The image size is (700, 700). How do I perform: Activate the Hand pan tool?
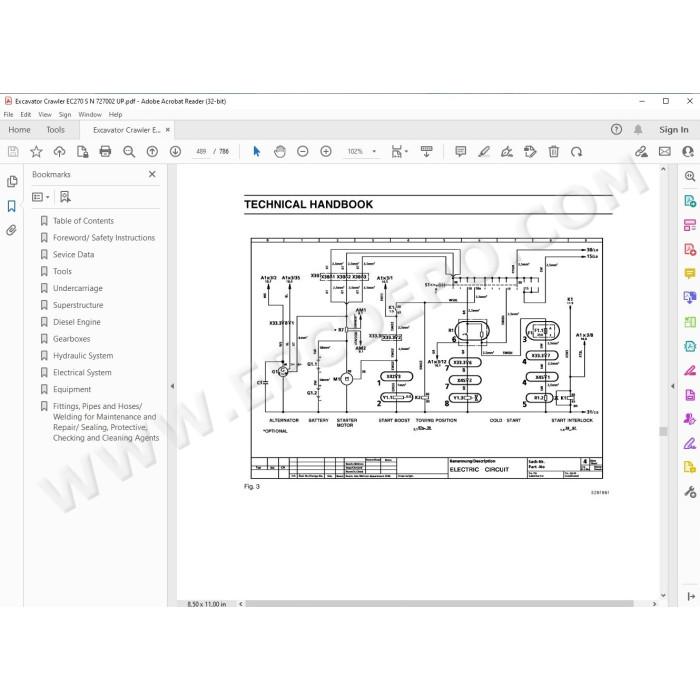click(x=280, y=152)
